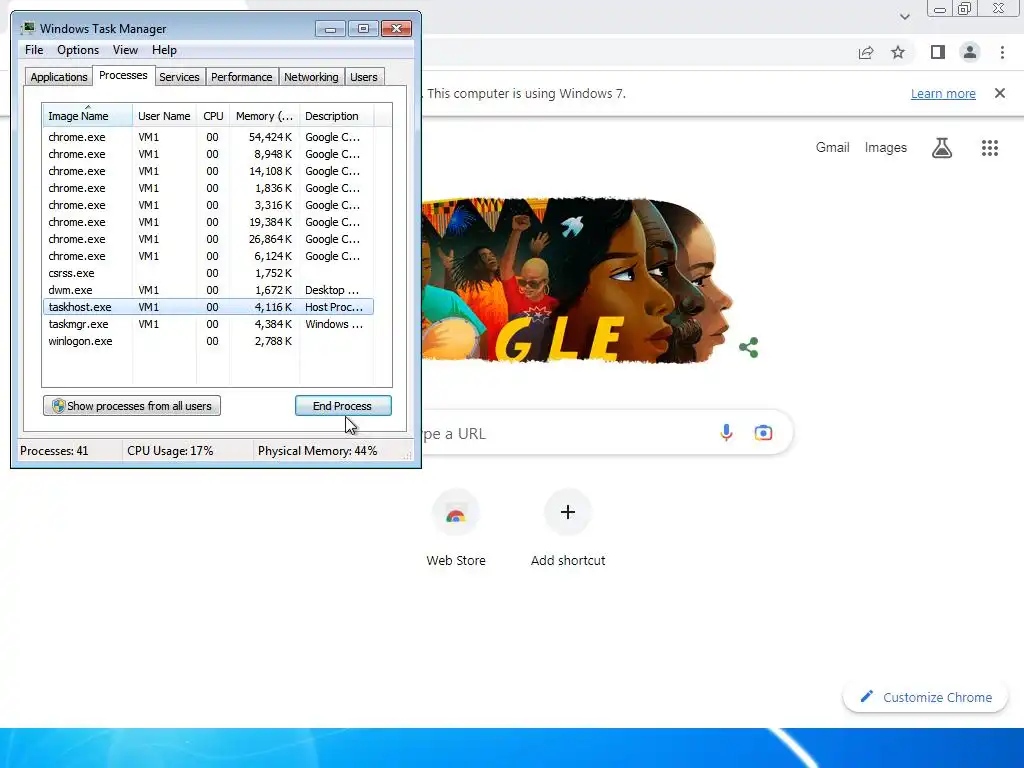The height and width of the screenshot is (768, 1024).
Task: Switch to the Users tab
Action: point(363,77)
